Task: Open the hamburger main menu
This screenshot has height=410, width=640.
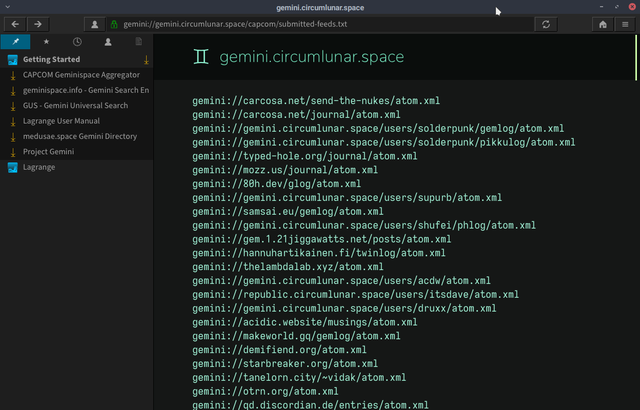Action: coord(625,24)
